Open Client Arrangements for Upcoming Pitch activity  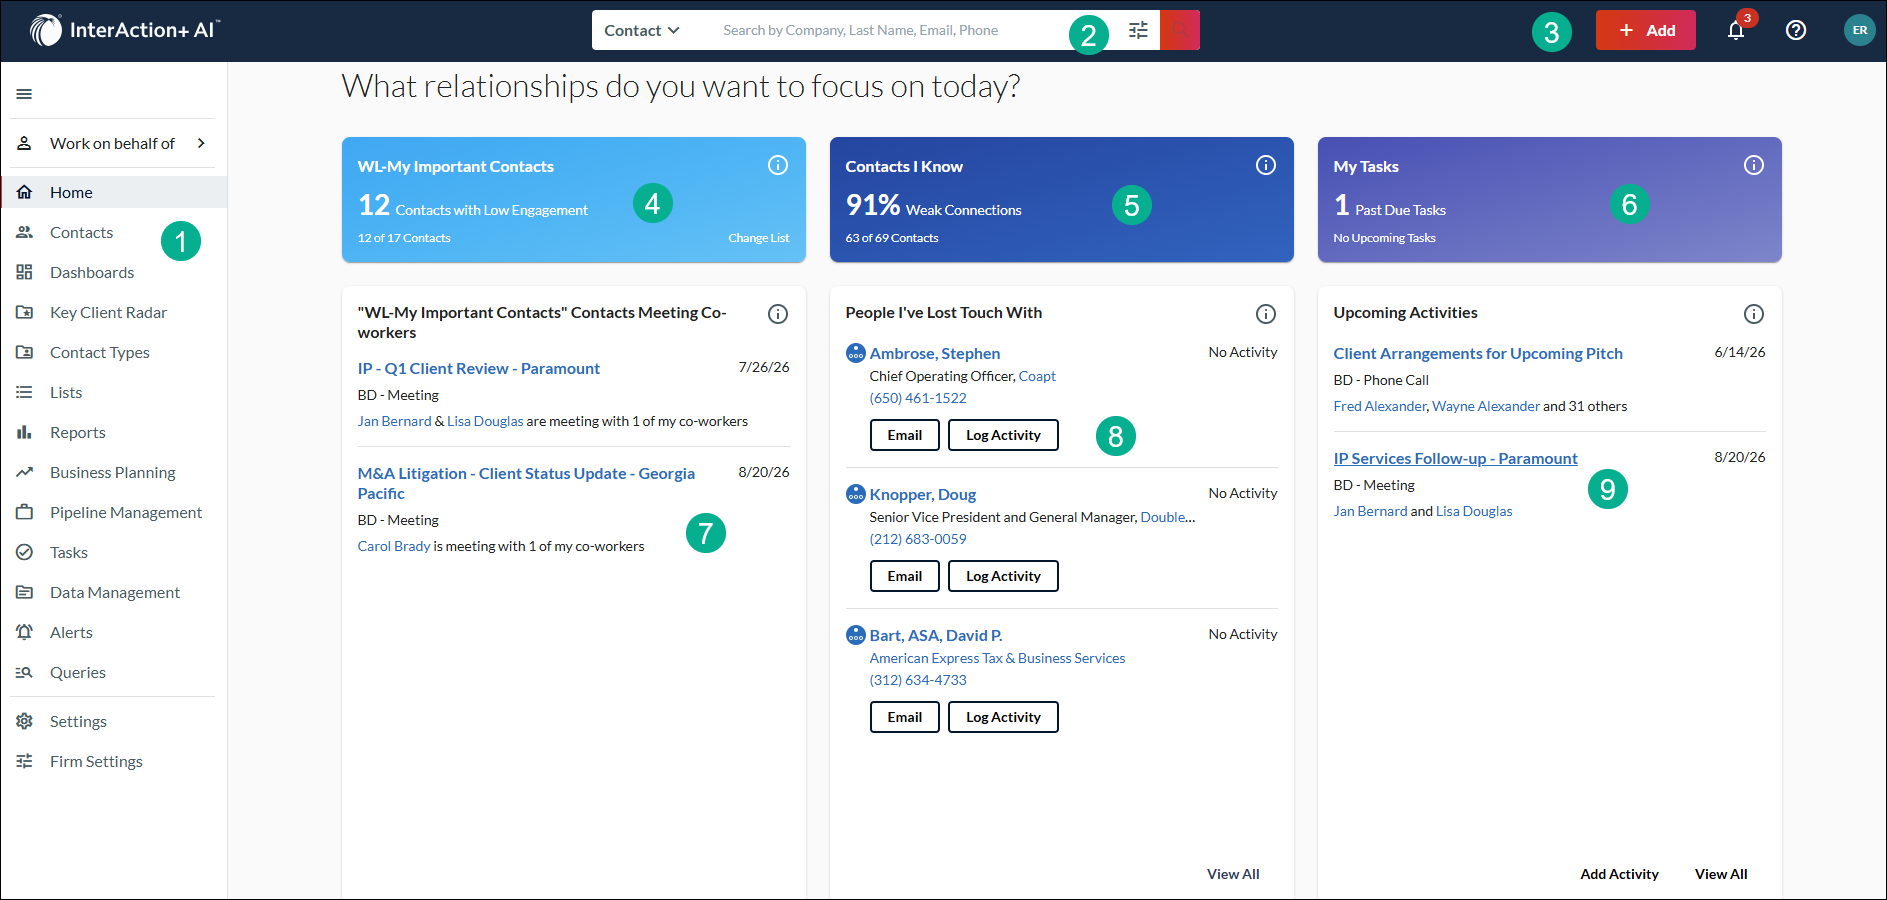click(1478, 354)
